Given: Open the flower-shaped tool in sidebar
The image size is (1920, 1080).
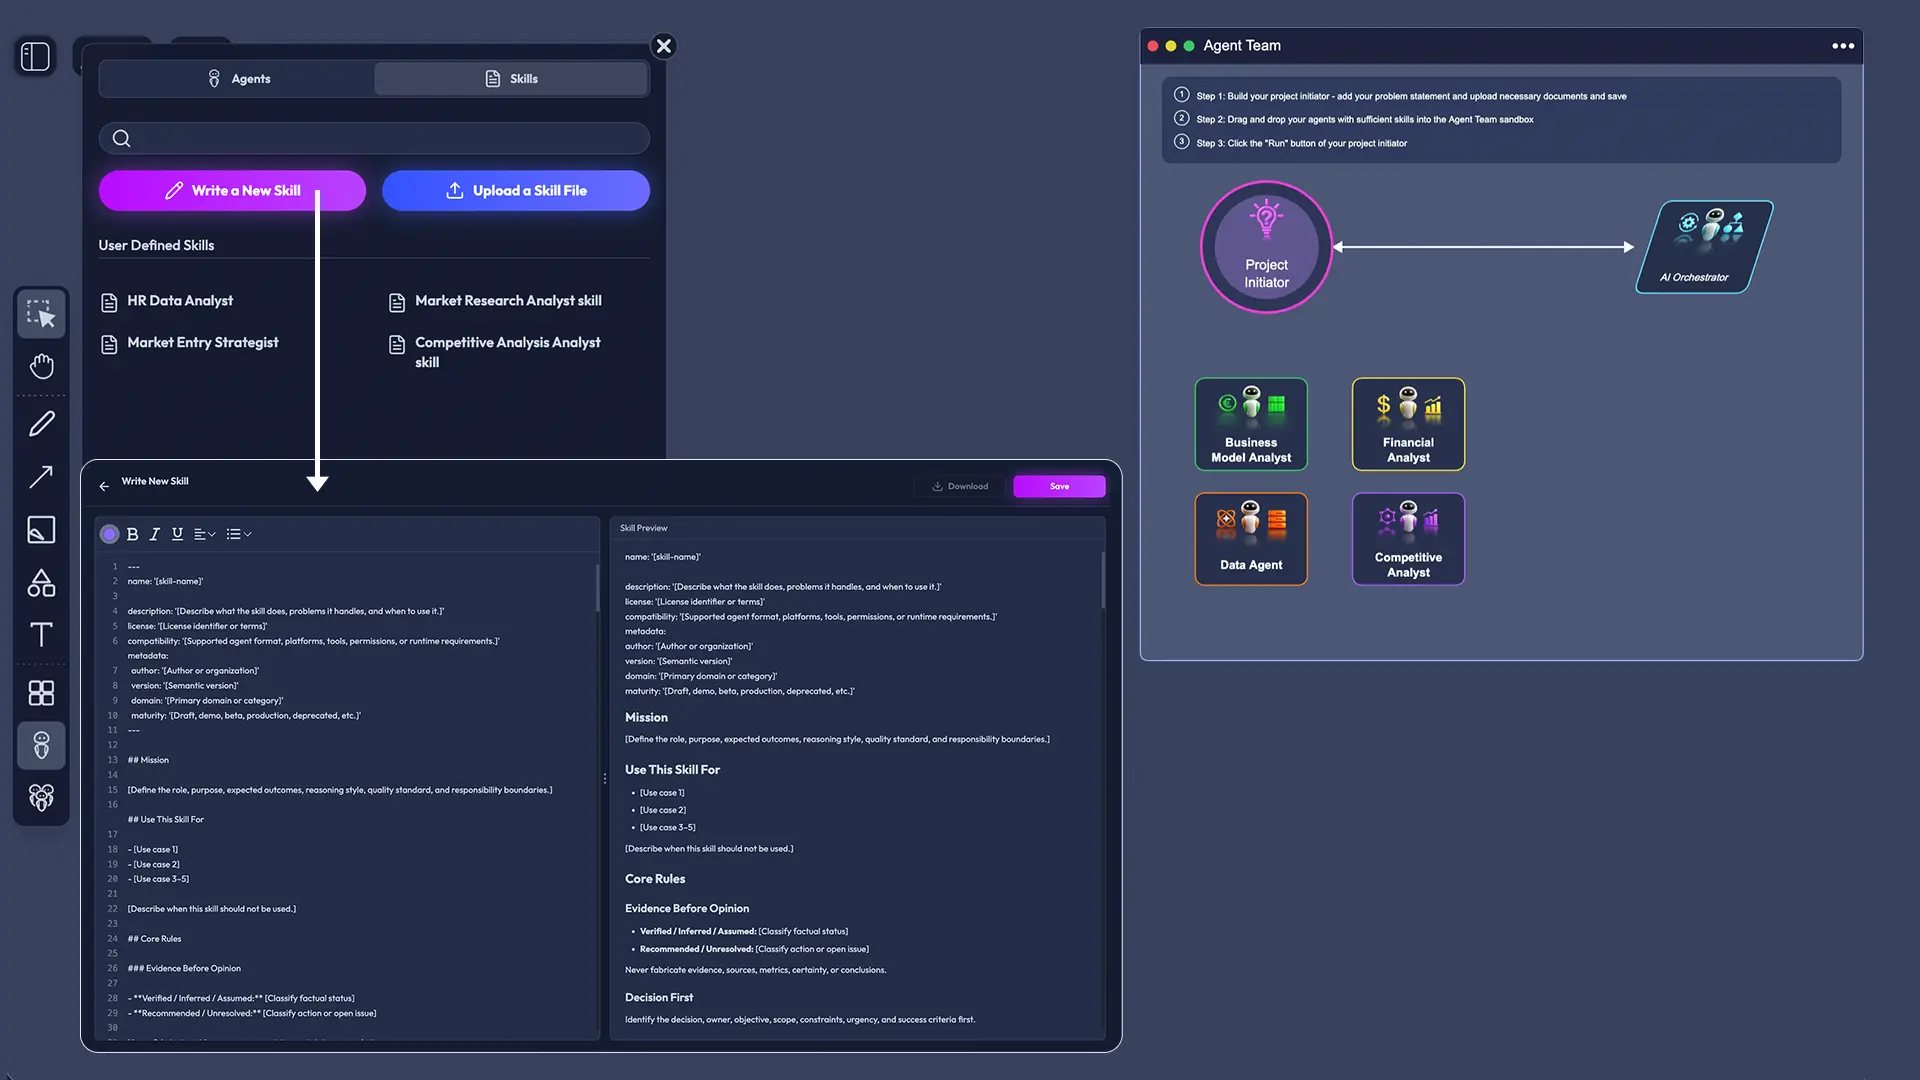Looking at the screenshot, I should [x=41, y=797].
